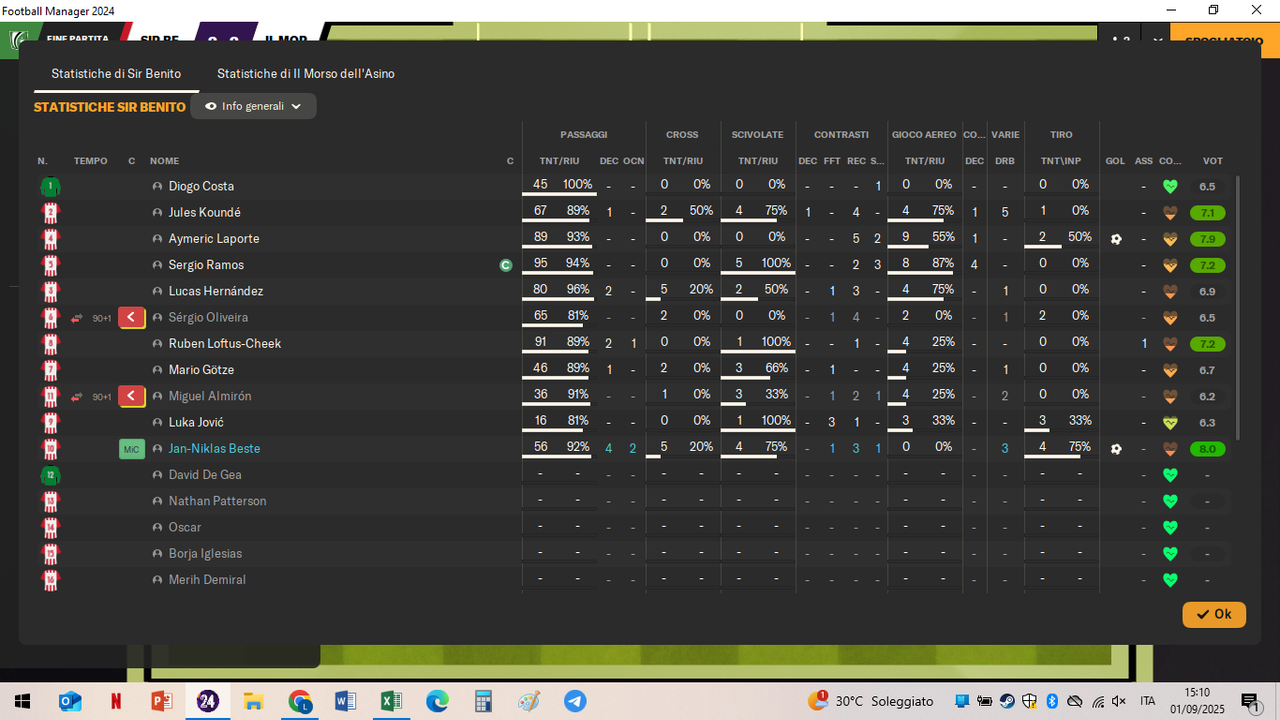Open Telegram from the taskbar
1280x720 pixels.
click(x=575, y=701)
